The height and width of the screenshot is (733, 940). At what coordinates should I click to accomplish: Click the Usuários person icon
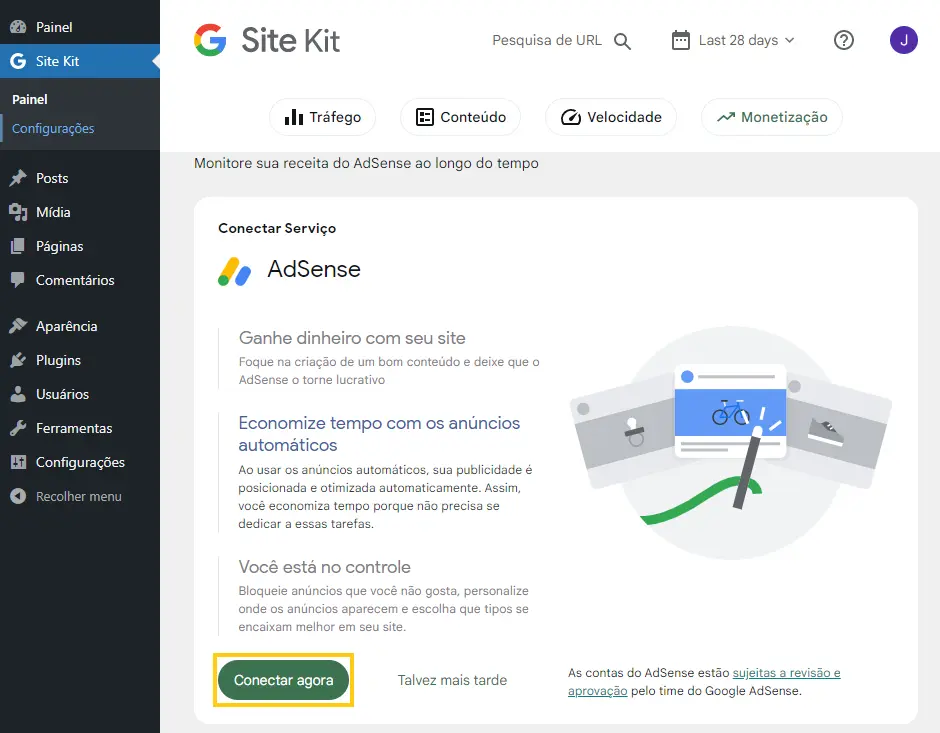[x=18, y=394]
